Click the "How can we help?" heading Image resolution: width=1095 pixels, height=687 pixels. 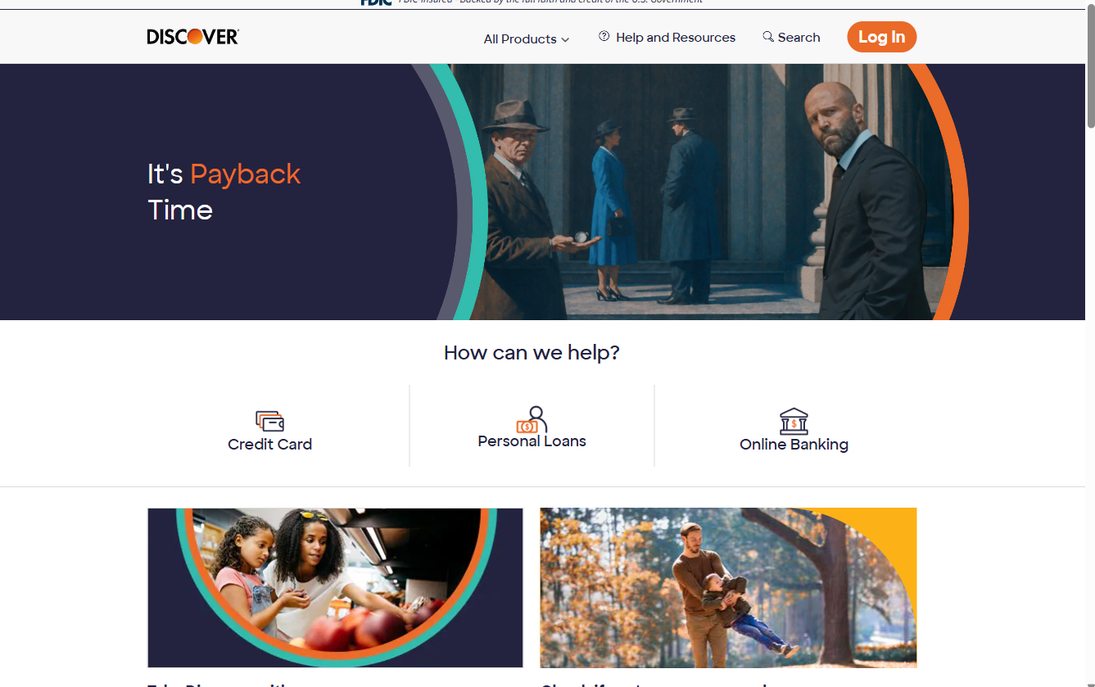pos(531,353)
